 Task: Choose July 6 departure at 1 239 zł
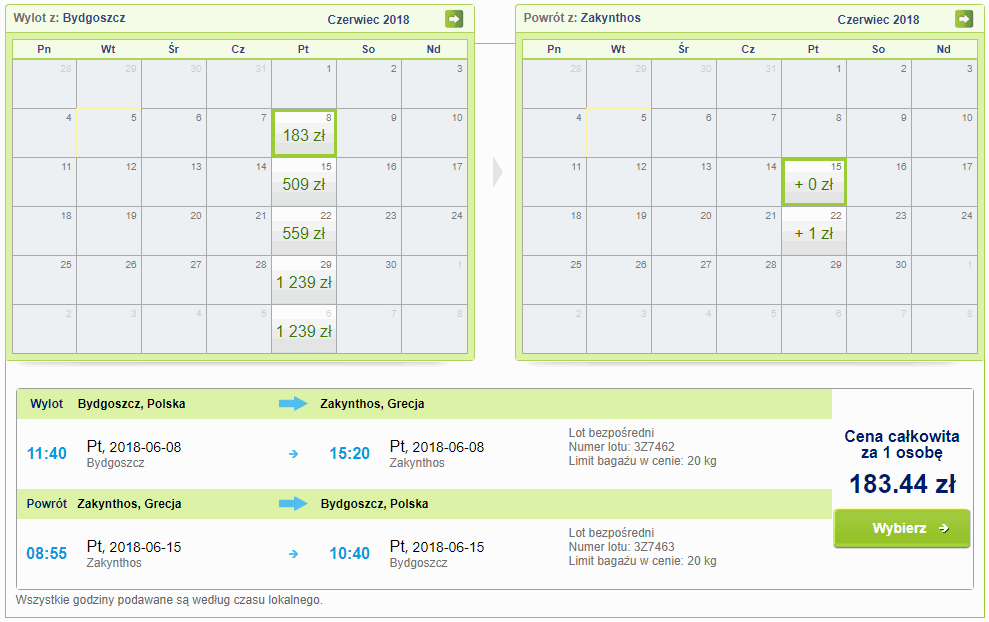click(x=304, y=329)
